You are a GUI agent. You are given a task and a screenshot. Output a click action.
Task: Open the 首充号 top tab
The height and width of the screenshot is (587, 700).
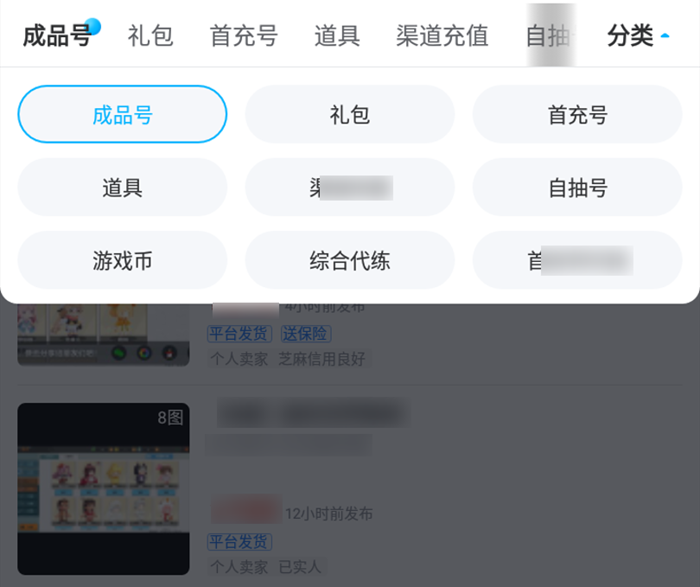pos(244,36)
